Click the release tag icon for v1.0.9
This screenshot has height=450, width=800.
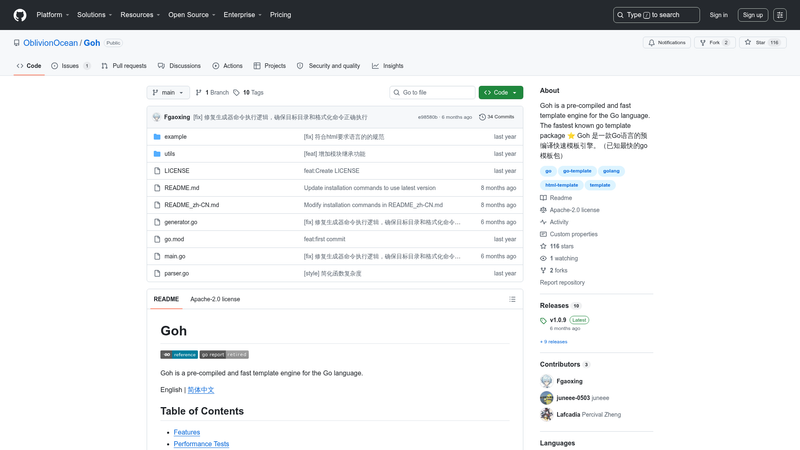pos(543,320)
